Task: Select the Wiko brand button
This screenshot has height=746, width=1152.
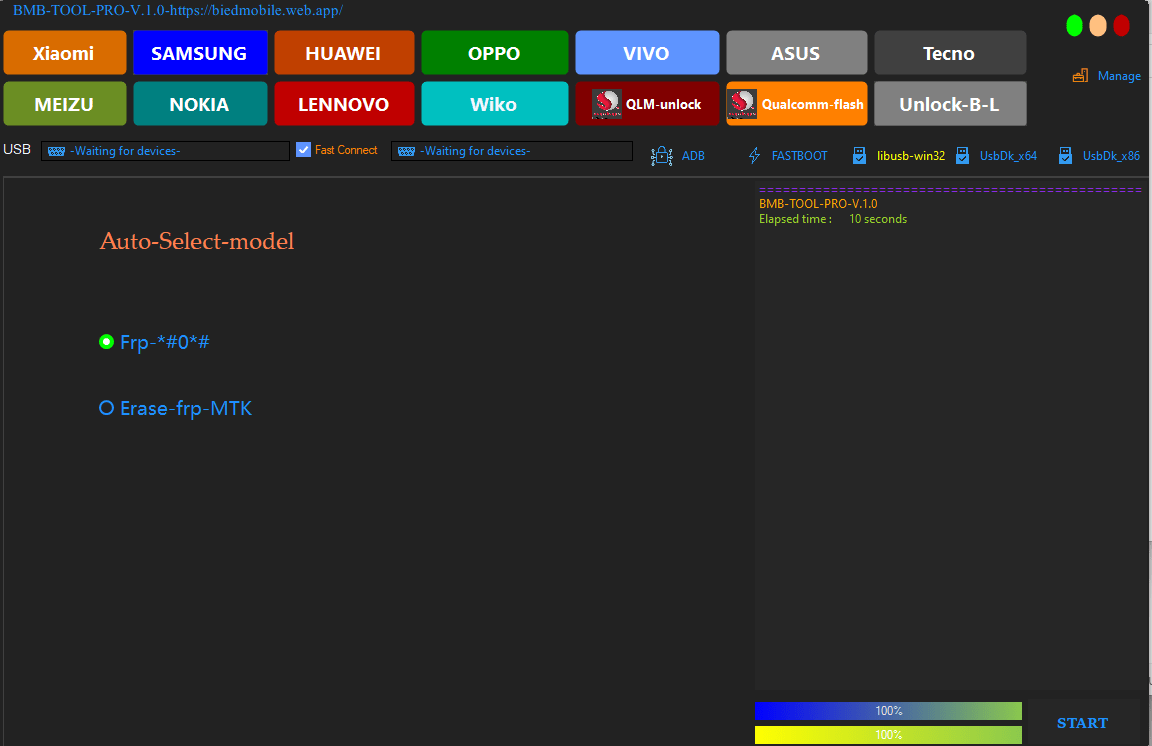Action: click(494, 104)
